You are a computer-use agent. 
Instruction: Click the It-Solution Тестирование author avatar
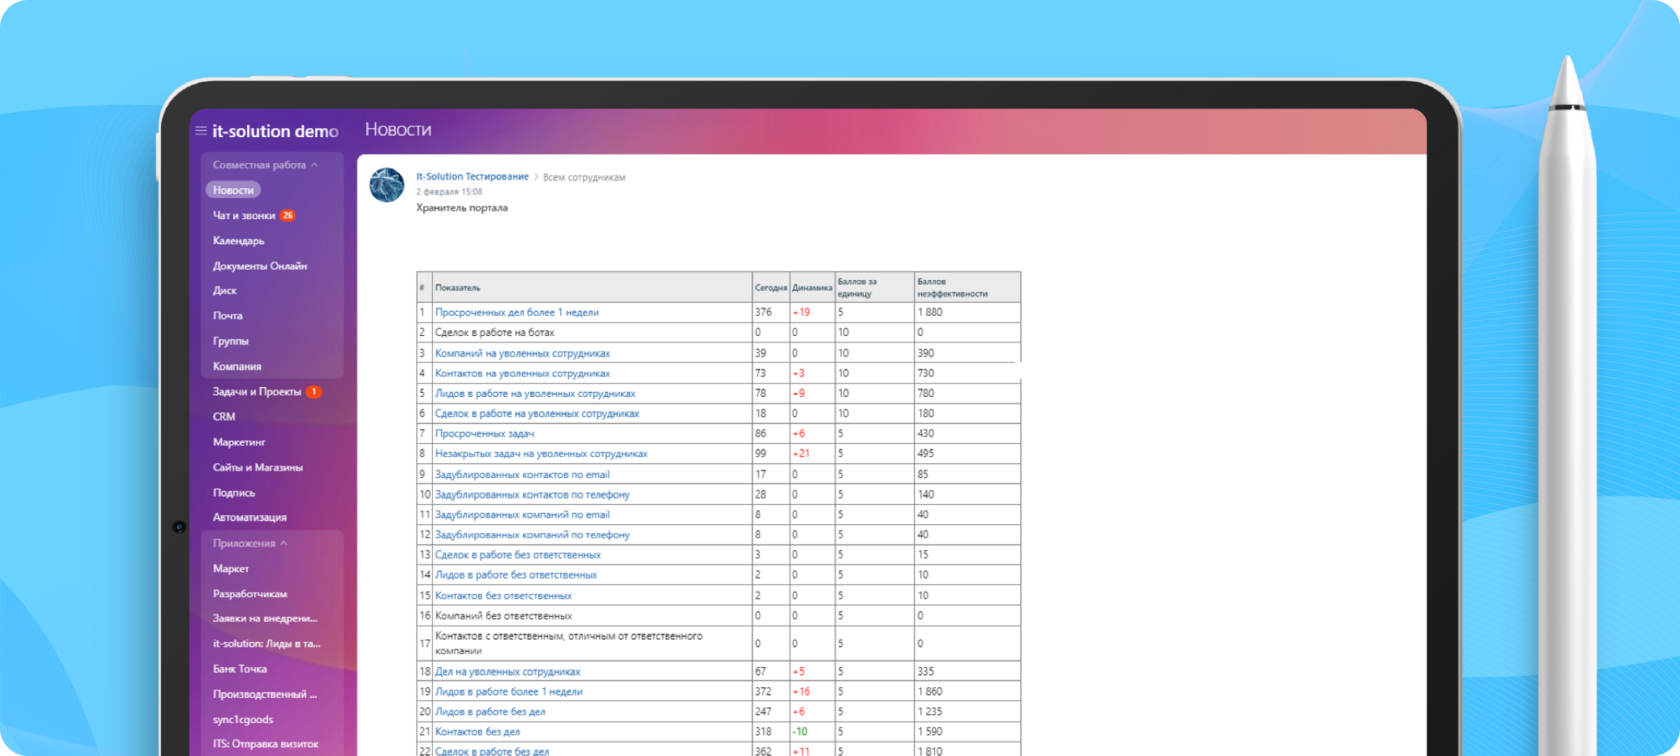pos(387,185)
